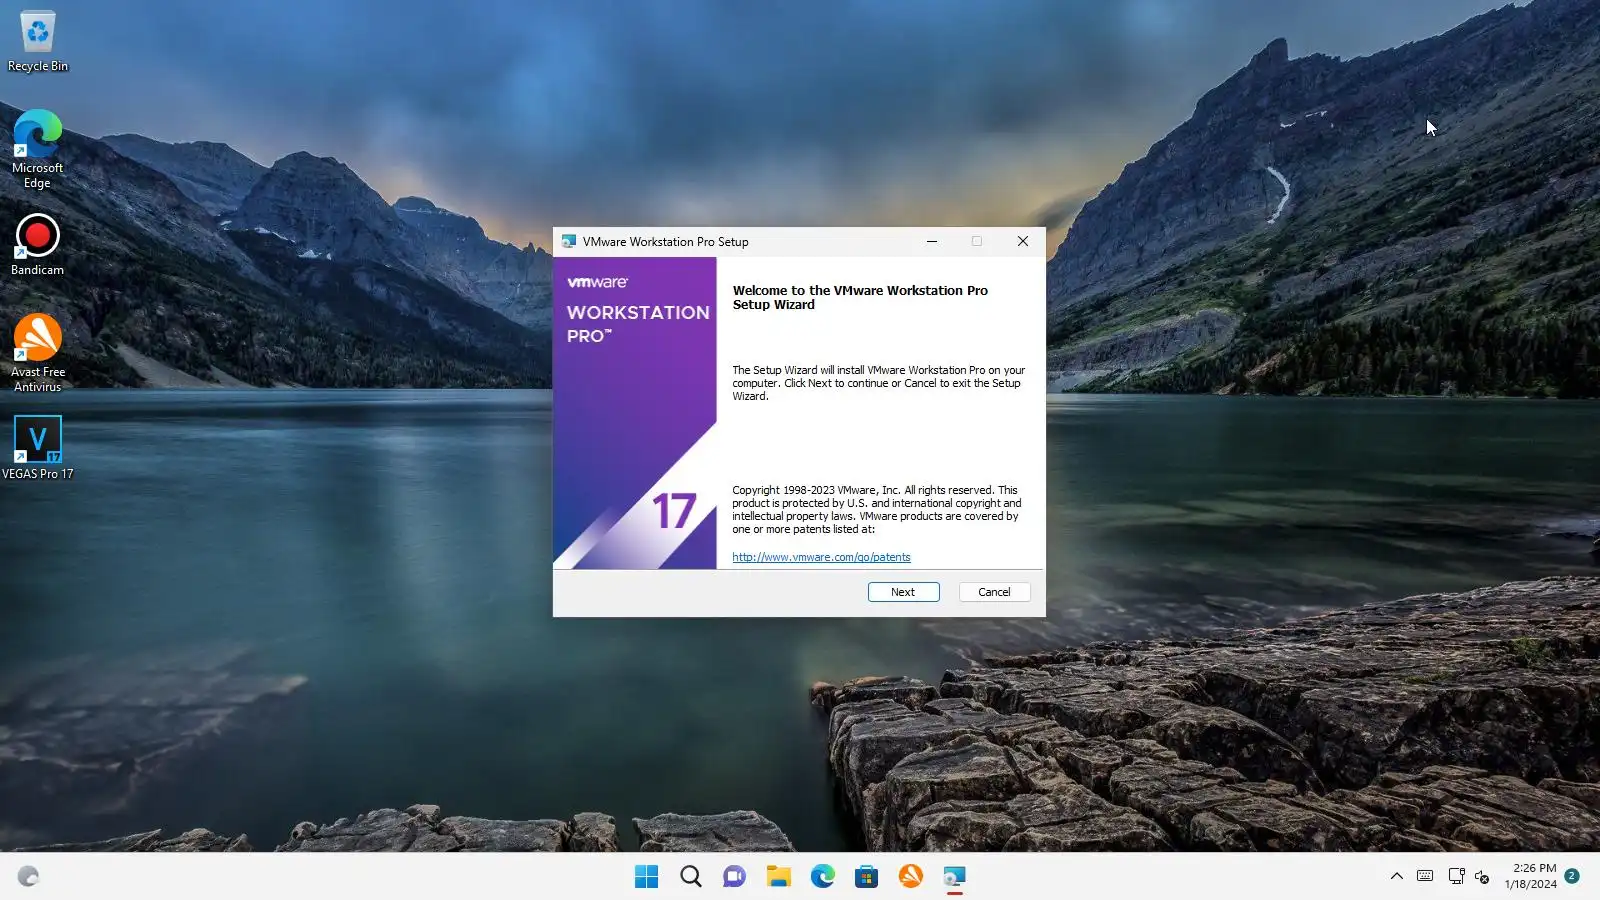
Task: Select the Avast Free Antivirus desktop shortcut
Action: pos(38,353)
